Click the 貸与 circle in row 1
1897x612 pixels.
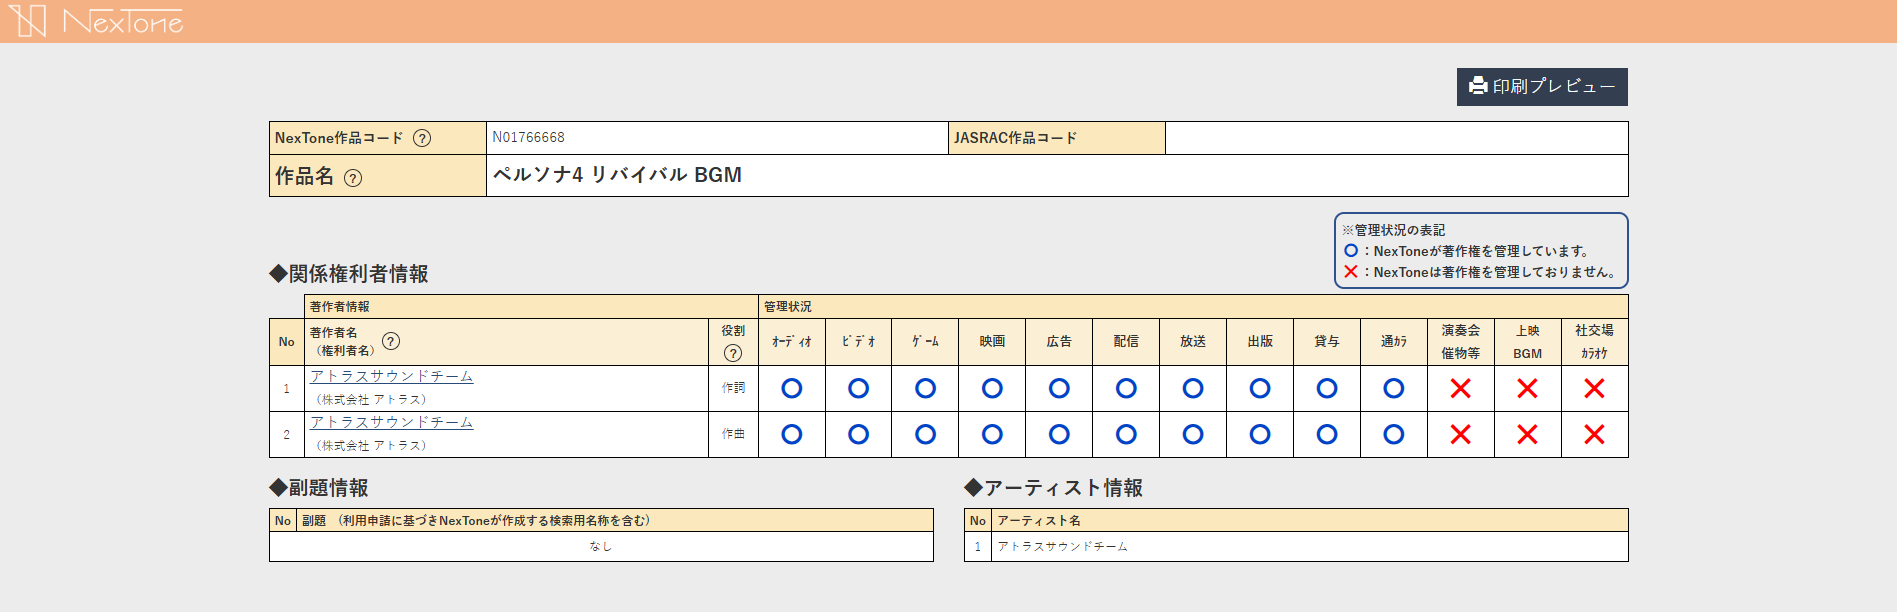[x=1327, y=388]
